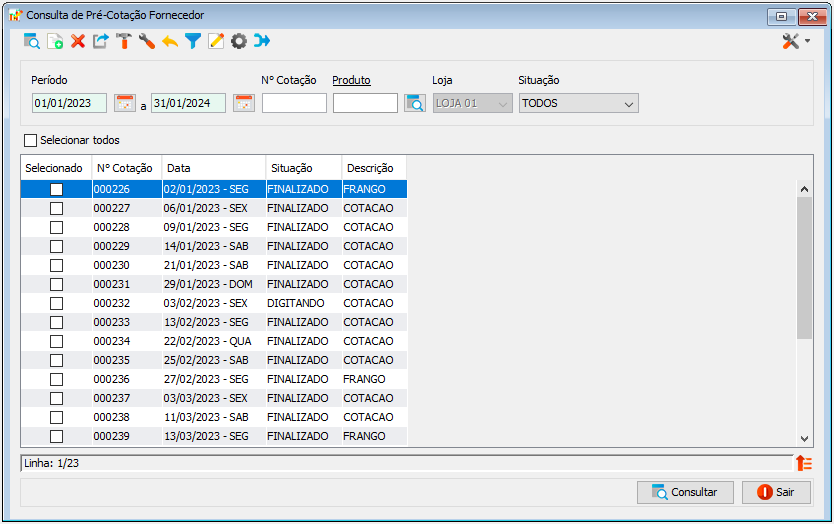This screenshot has height=524, width=834.
Task: Click the Nº Cotação input field
Action: (x=294, y=103)
